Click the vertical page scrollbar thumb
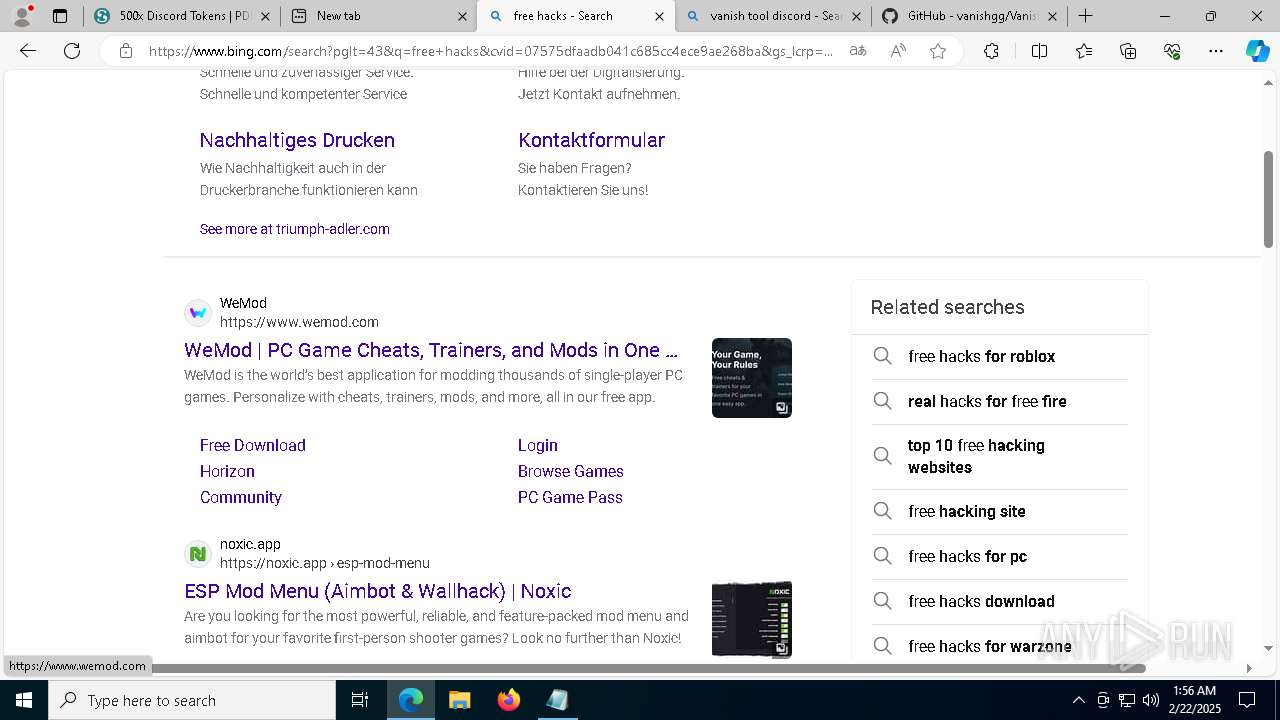The height and width of the screenshot is (720, 1280). (1268, 199)
